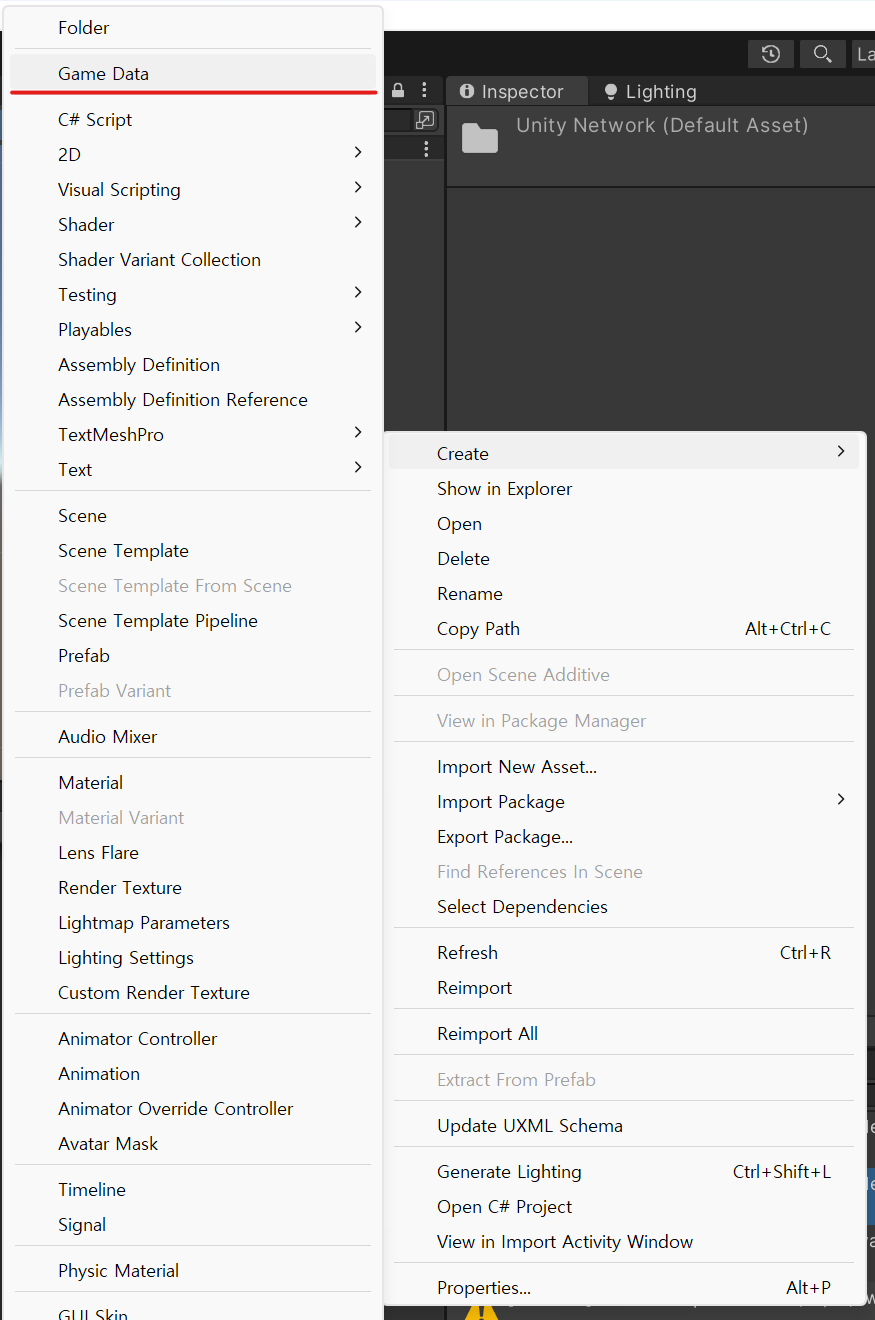Click Reimport (not Reimport All)
The image size is (875, 1320).
[623, 988]
